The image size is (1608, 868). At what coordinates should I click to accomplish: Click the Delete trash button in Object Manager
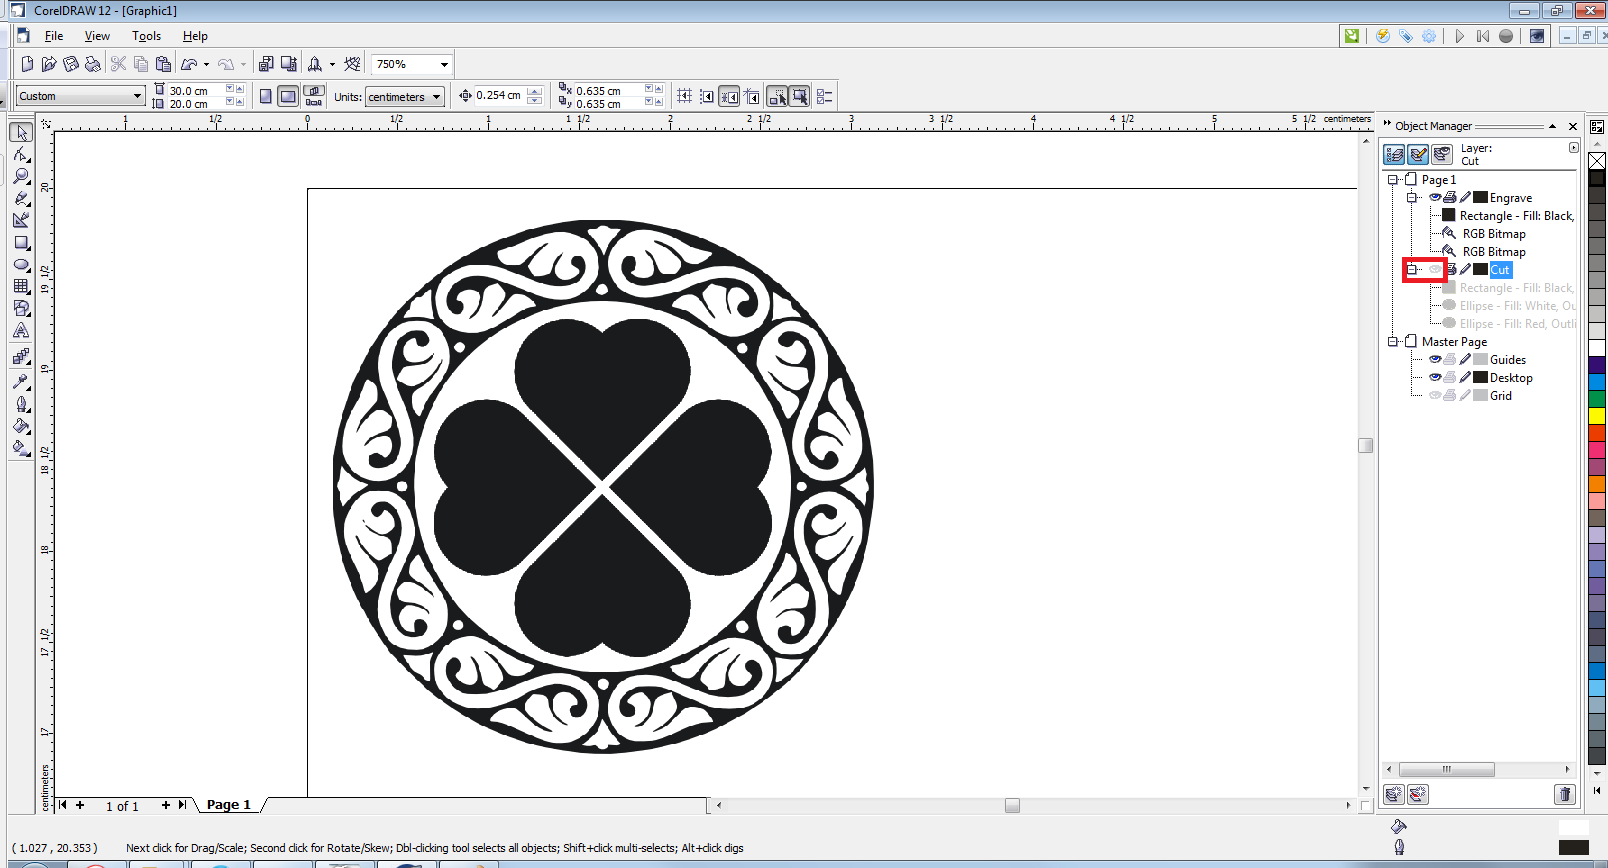pos(1565,794)
